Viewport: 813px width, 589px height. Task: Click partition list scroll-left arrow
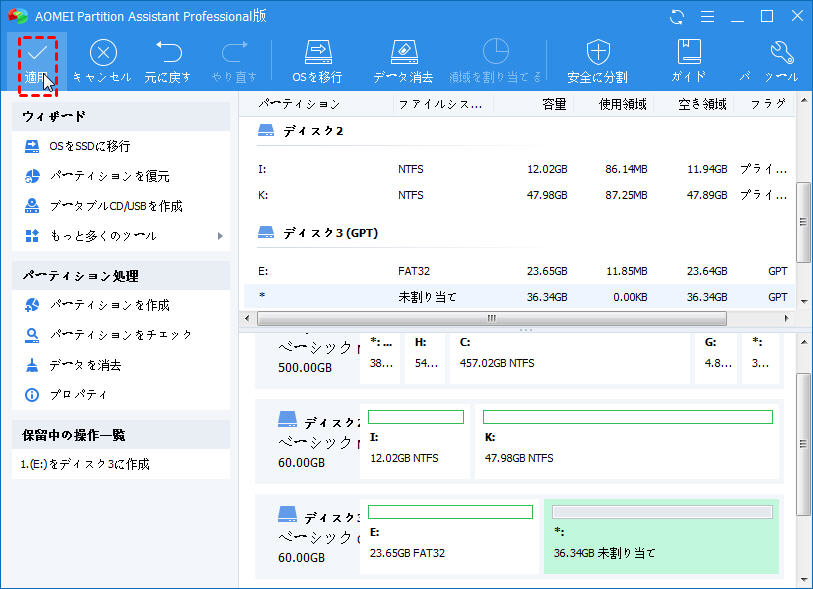tap(247, 318)
